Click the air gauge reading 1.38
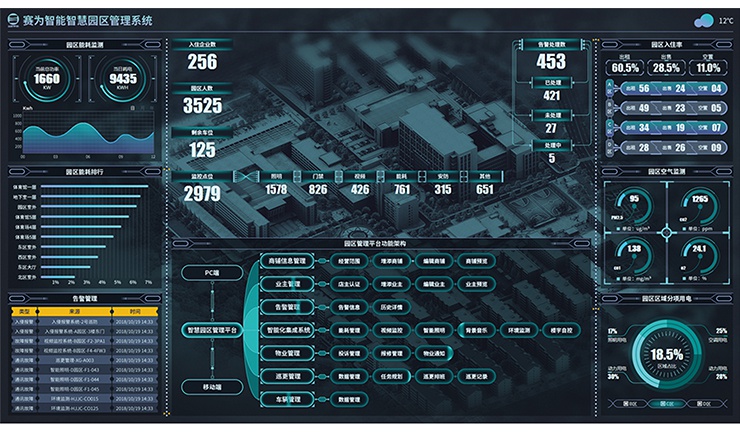Image resolution: width=740 pixels, height=448 pixels. tap(634, 253)
